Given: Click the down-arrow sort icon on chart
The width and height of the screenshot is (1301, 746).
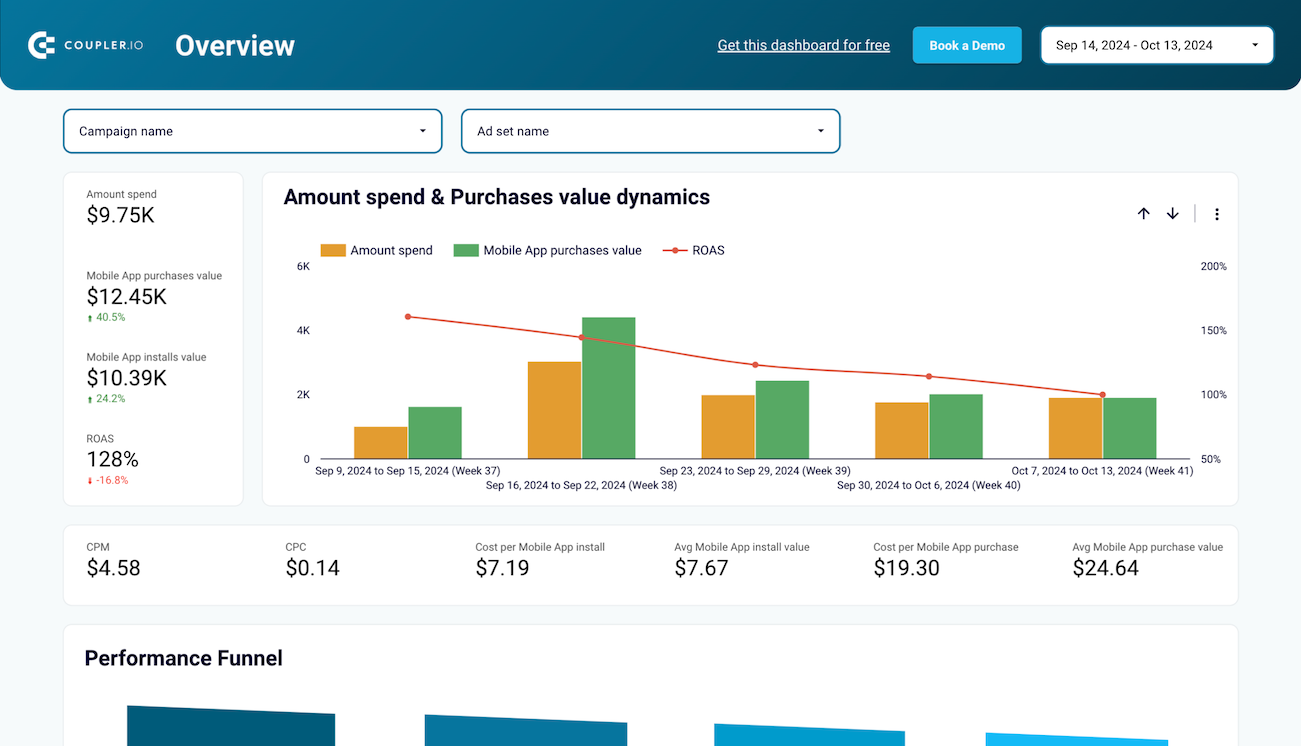Looking at the screenshot, I should click(1172, 213).
